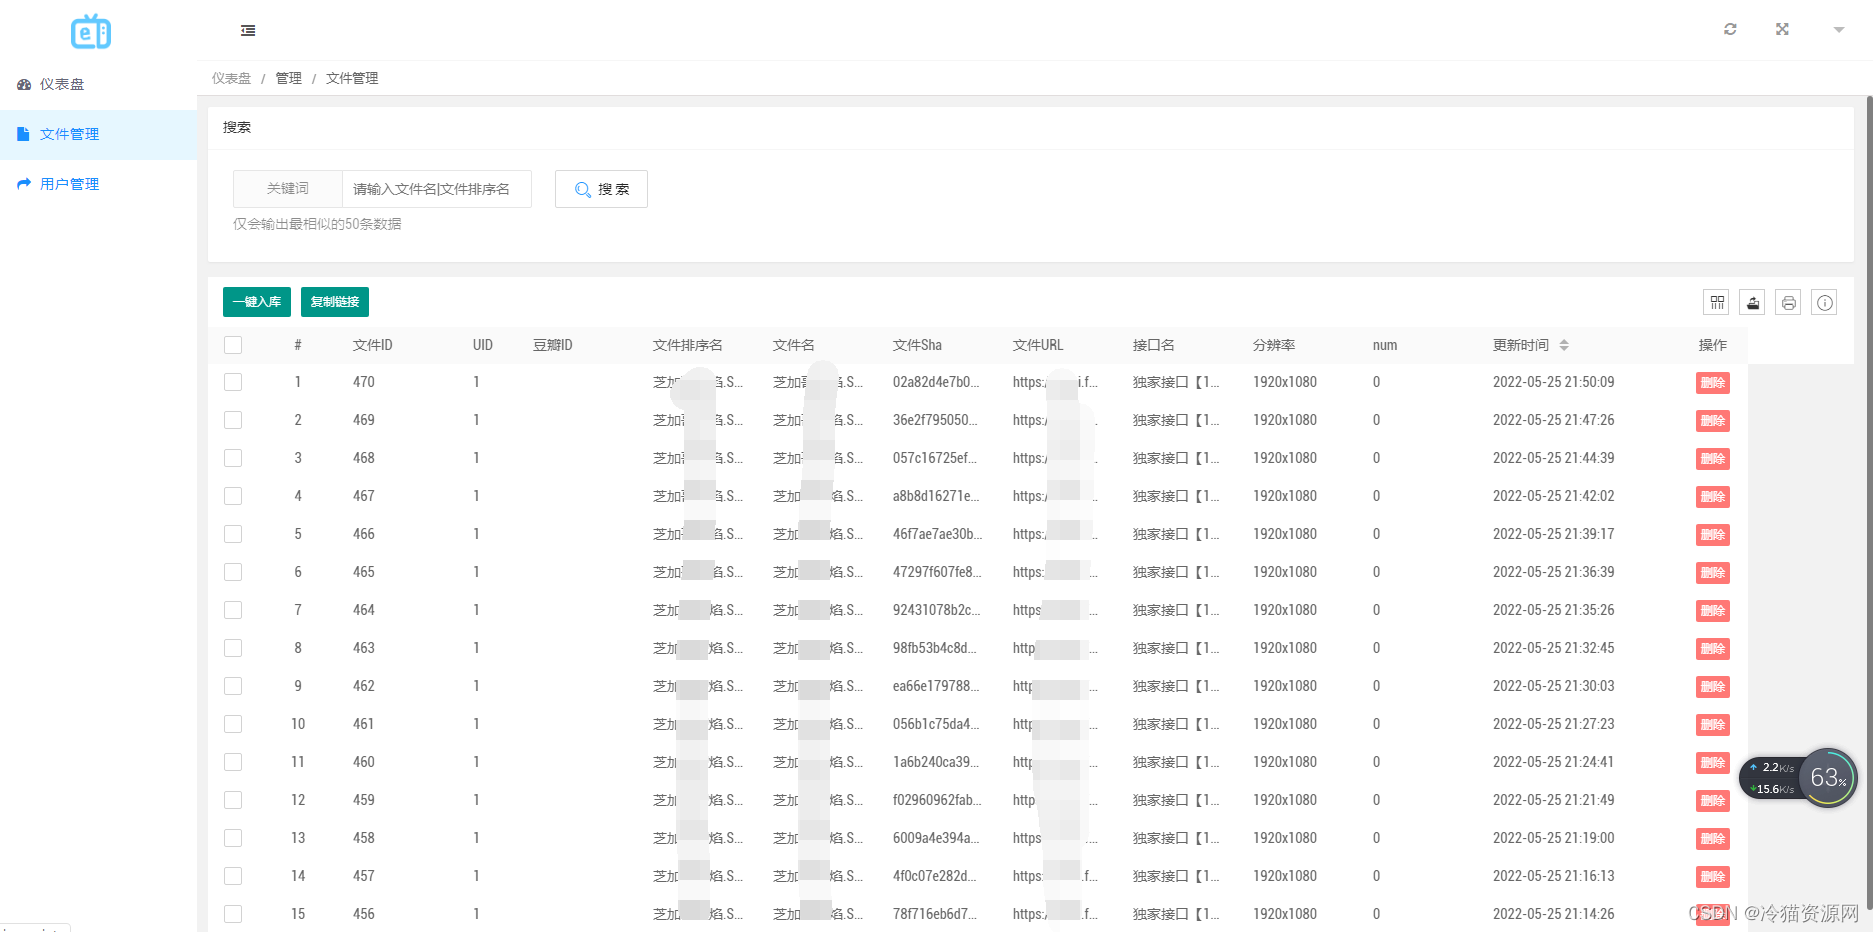The height and width of the screenshot is (932, 1873).
Task: Check the row with file ID 469
Action: click(x=233, y=420)
